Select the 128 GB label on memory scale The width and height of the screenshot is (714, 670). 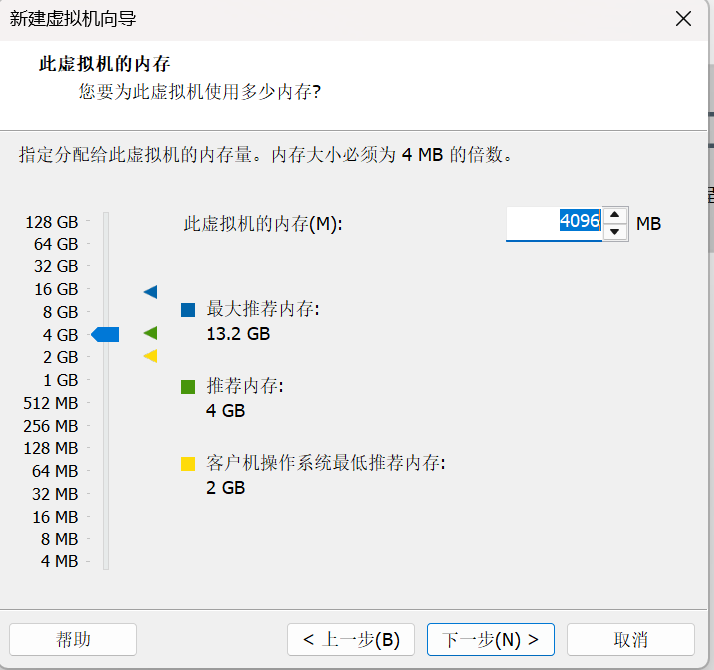(51, 222)
